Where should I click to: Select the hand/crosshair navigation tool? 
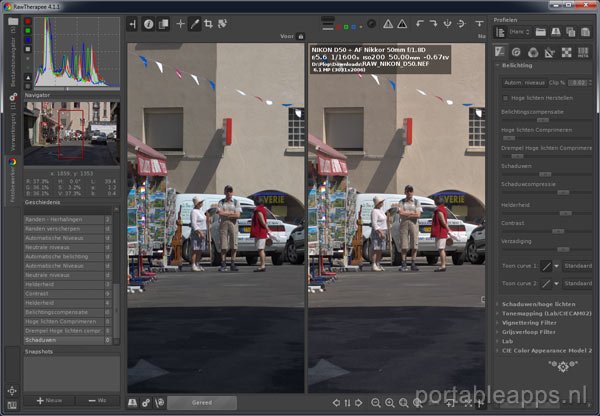[x=180, y=24]
